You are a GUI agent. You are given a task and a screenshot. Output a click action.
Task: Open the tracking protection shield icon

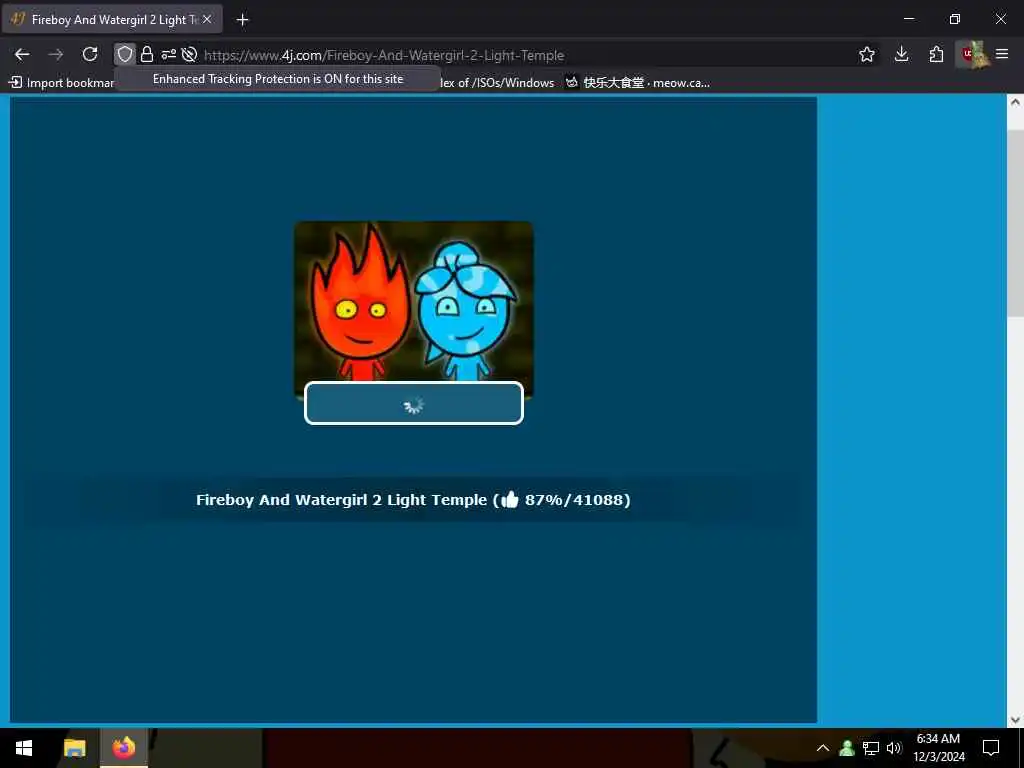pos(125,54)
